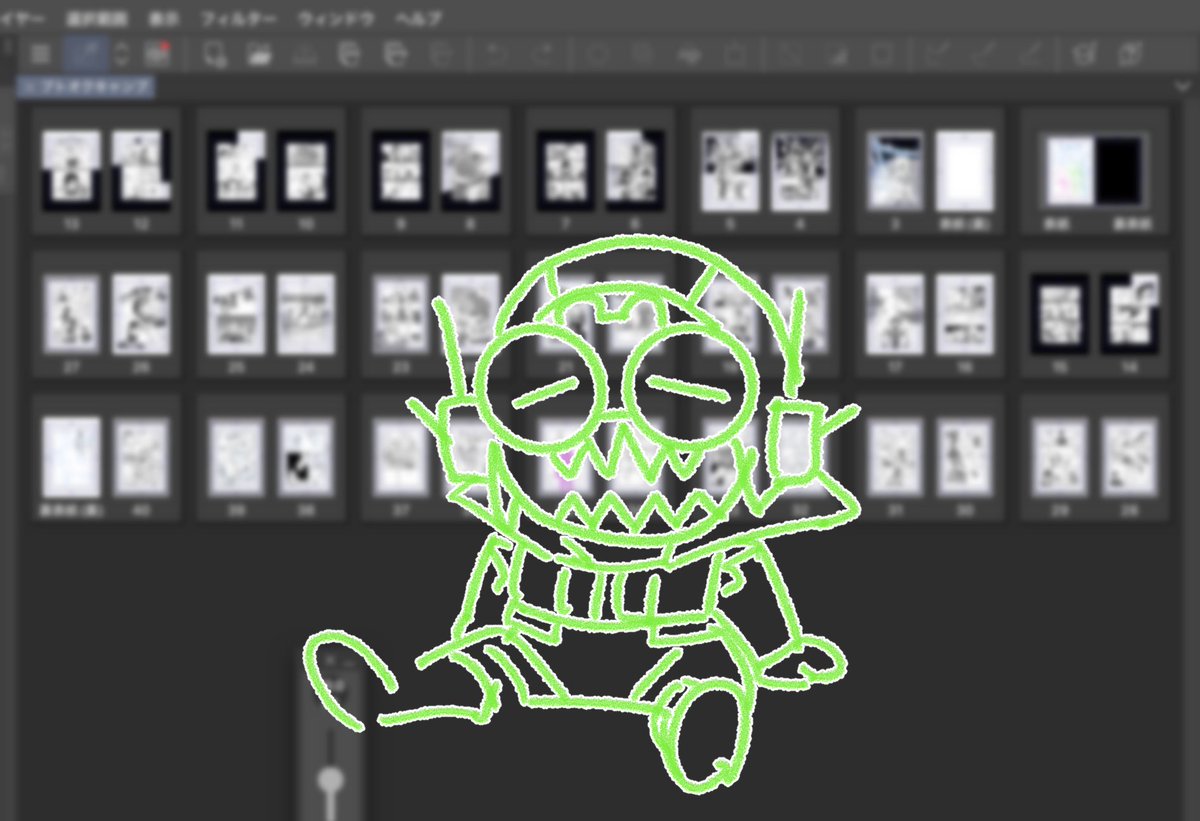Open the ウィンドウ menu
The height and width of the screenshot is (821, 1200).
[335, 18]
